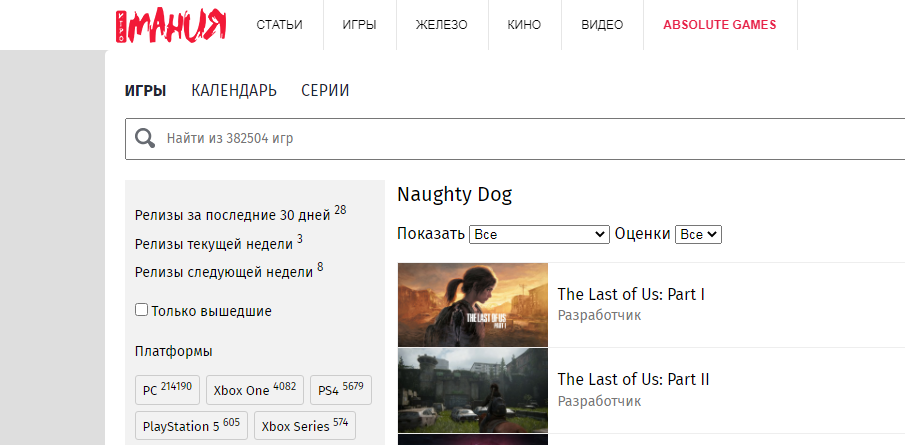Switch to the СЕРИИ tab

[325, 91]
